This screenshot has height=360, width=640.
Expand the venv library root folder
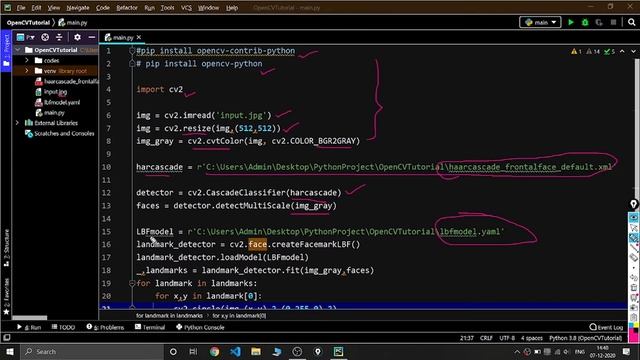click(x=27, y=71)
